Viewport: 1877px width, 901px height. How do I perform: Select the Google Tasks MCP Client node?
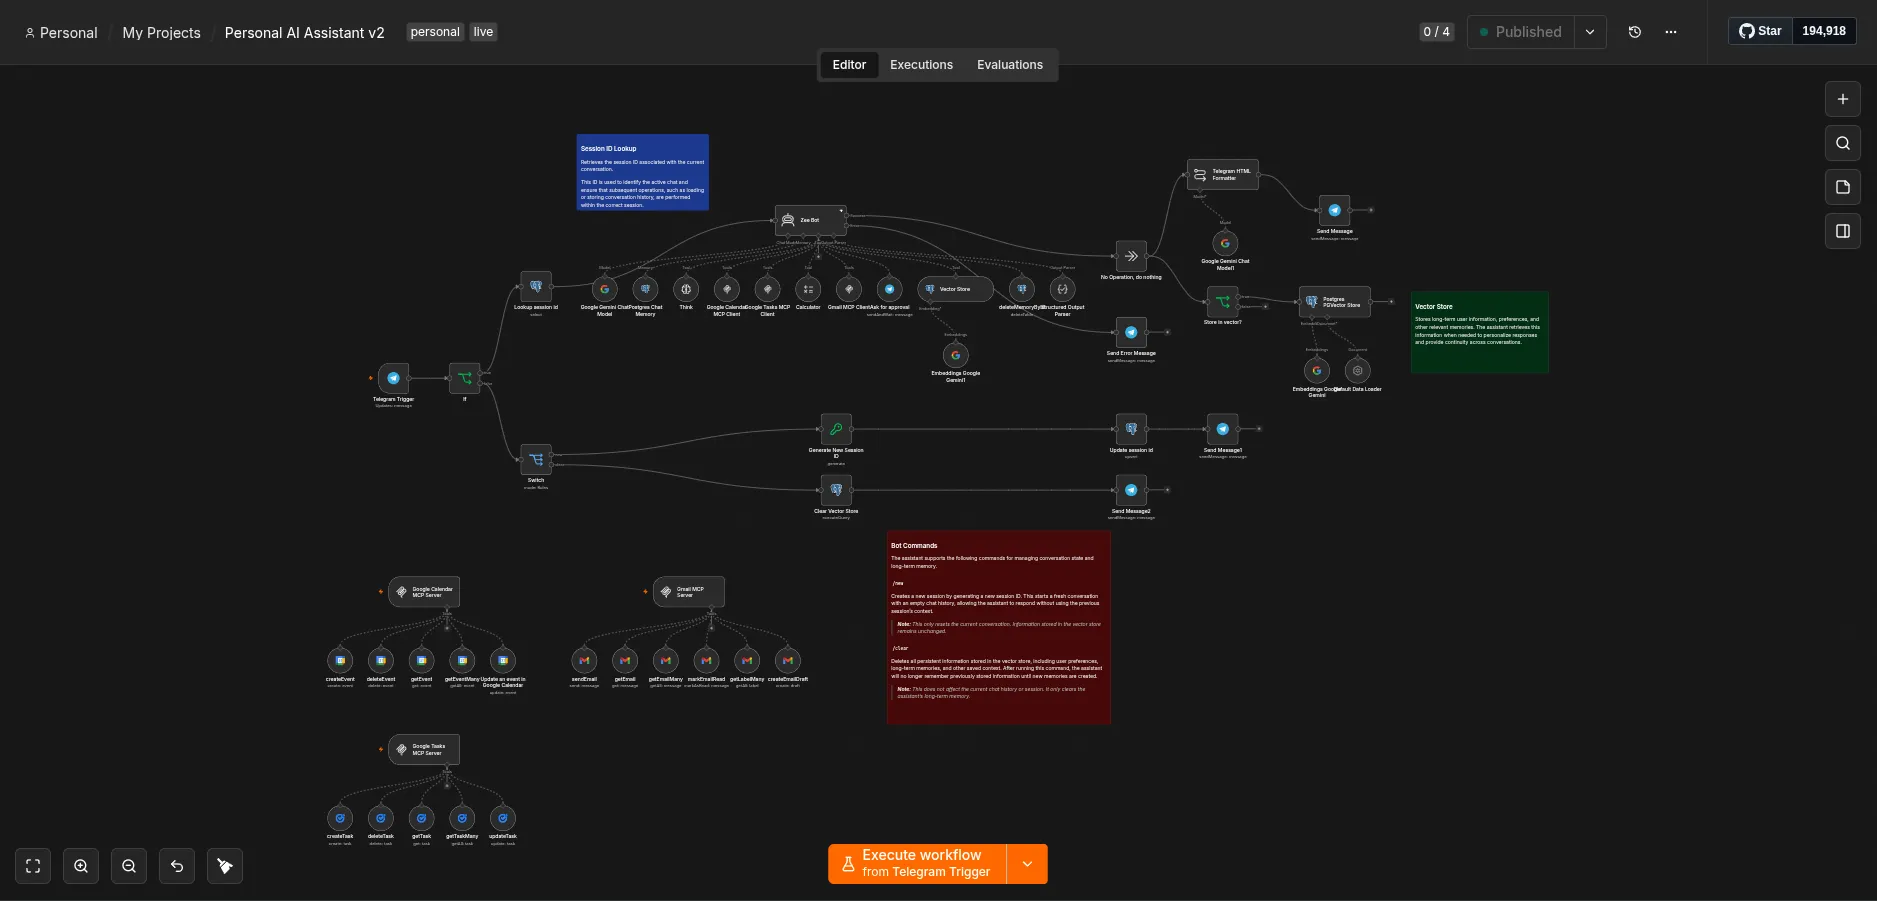click(x=767, y=289)
